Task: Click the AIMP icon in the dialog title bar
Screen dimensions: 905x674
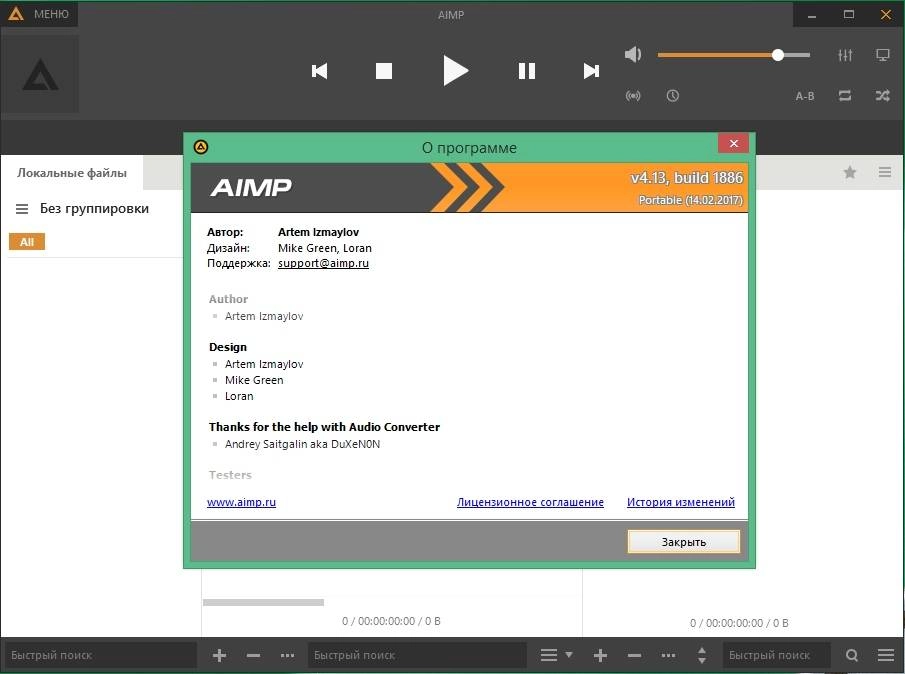Action: point(201,147)
